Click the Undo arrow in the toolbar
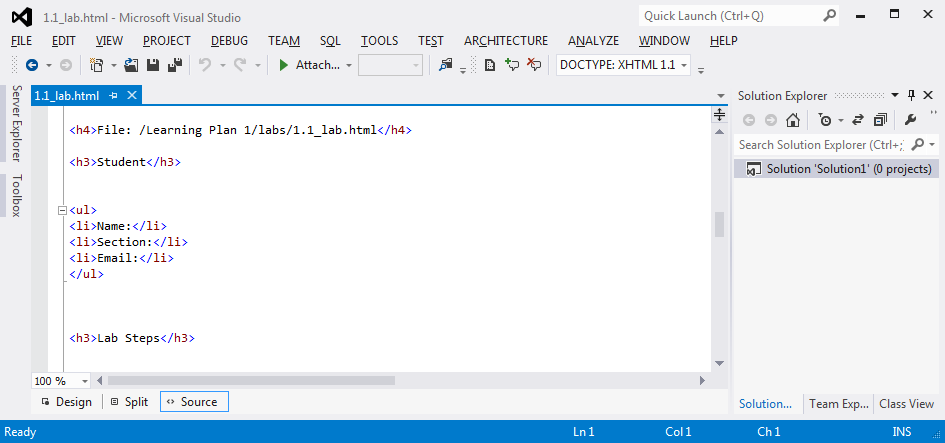Viewport: 945px width, 443px height. coord(205,65)
